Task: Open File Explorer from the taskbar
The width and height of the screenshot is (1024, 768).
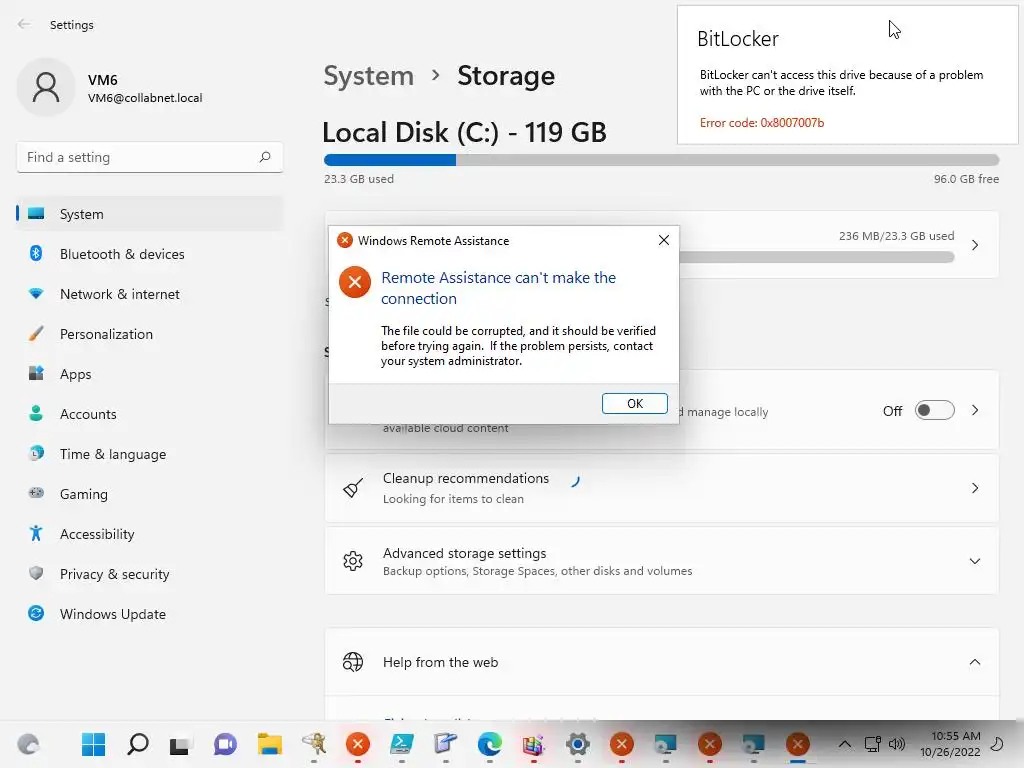Action: (269, 744)
